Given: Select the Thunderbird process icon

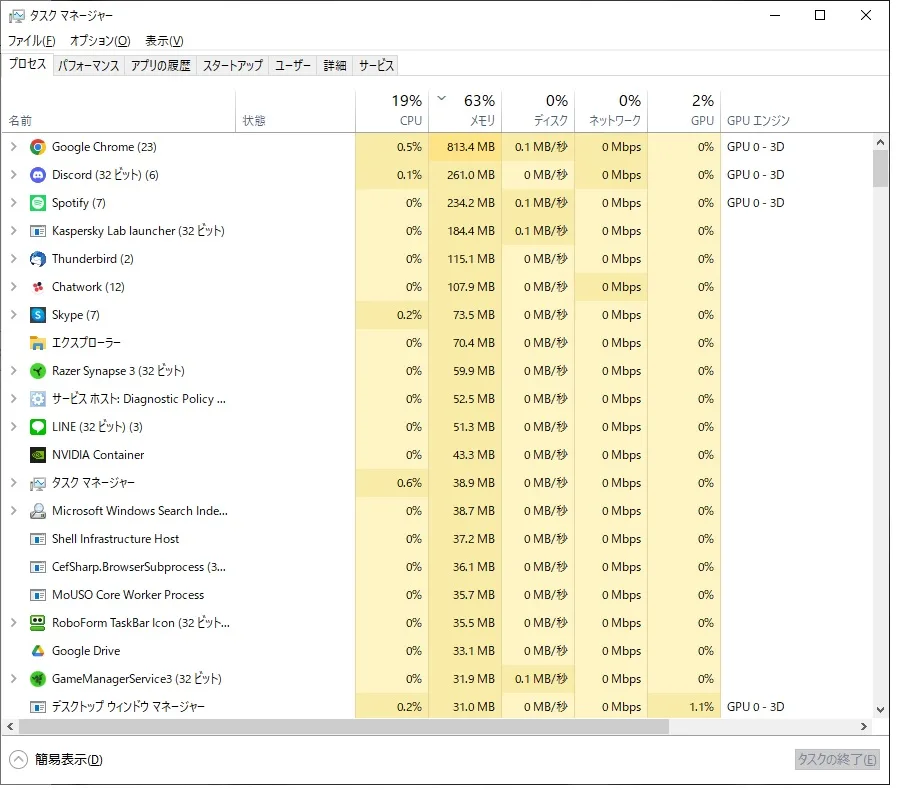Looking at the screenshot, I should coord(38,259).
